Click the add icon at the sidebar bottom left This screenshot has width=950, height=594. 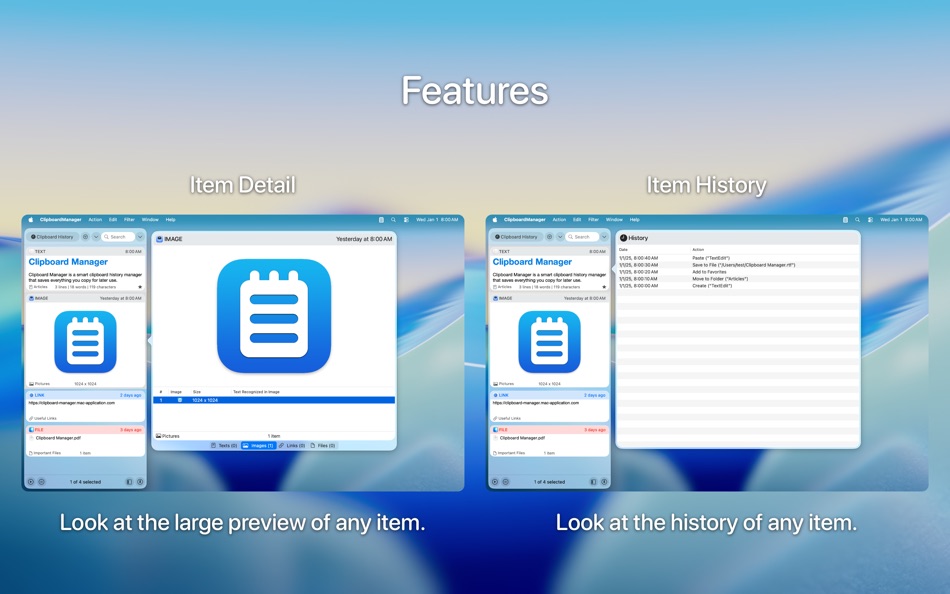pyautogui.click(x=31, y=482)
